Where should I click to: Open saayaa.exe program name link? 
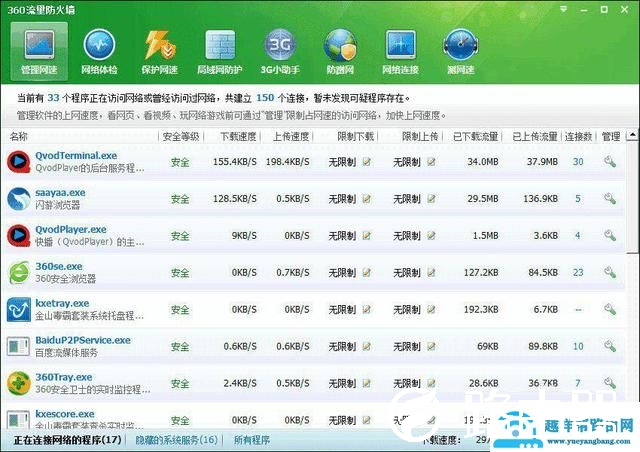coord(60,192)
